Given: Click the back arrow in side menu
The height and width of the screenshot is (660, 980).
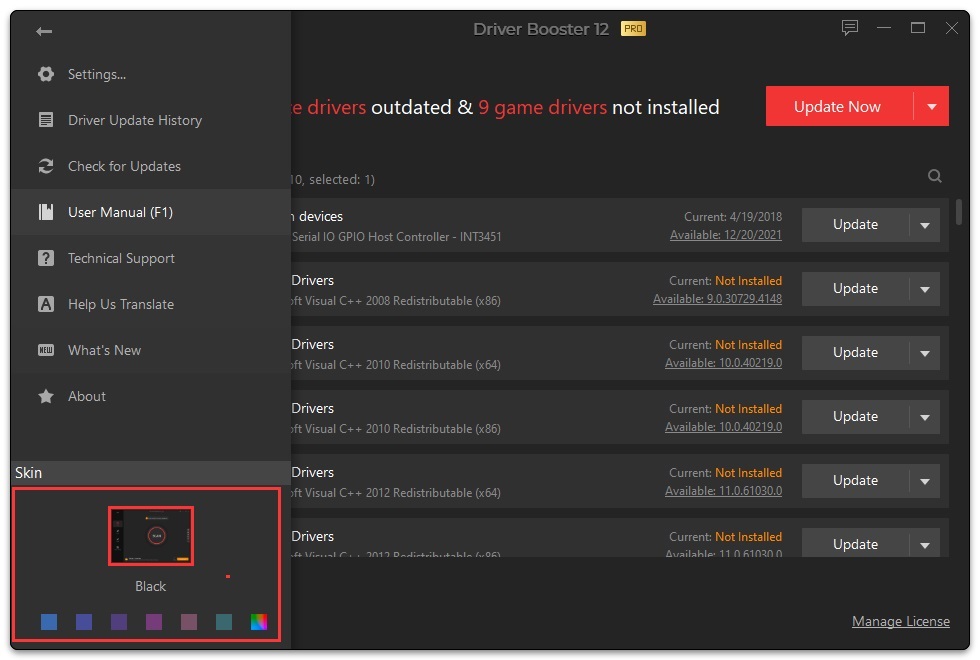Looking at the screenshot, I should click(x=44, y=31).
